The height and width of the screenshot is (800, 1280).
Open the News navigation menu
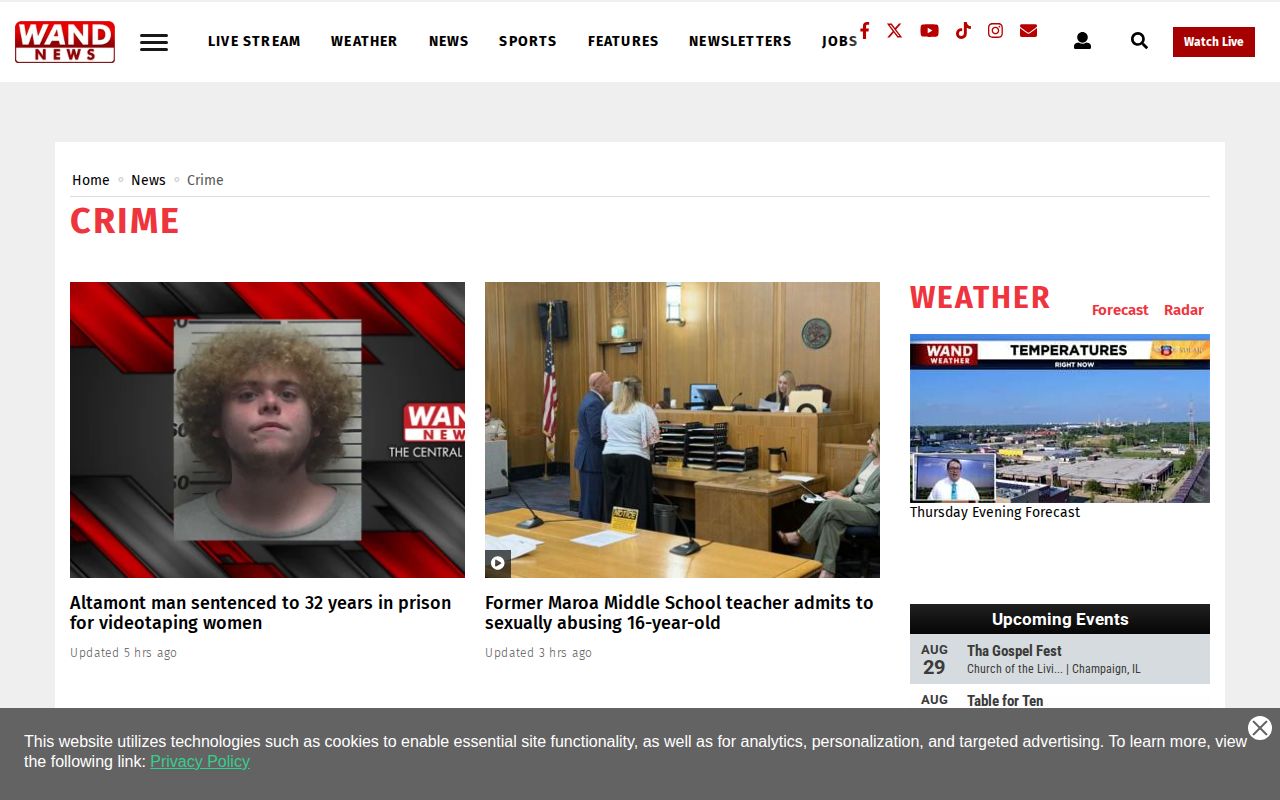coord(449,41)
